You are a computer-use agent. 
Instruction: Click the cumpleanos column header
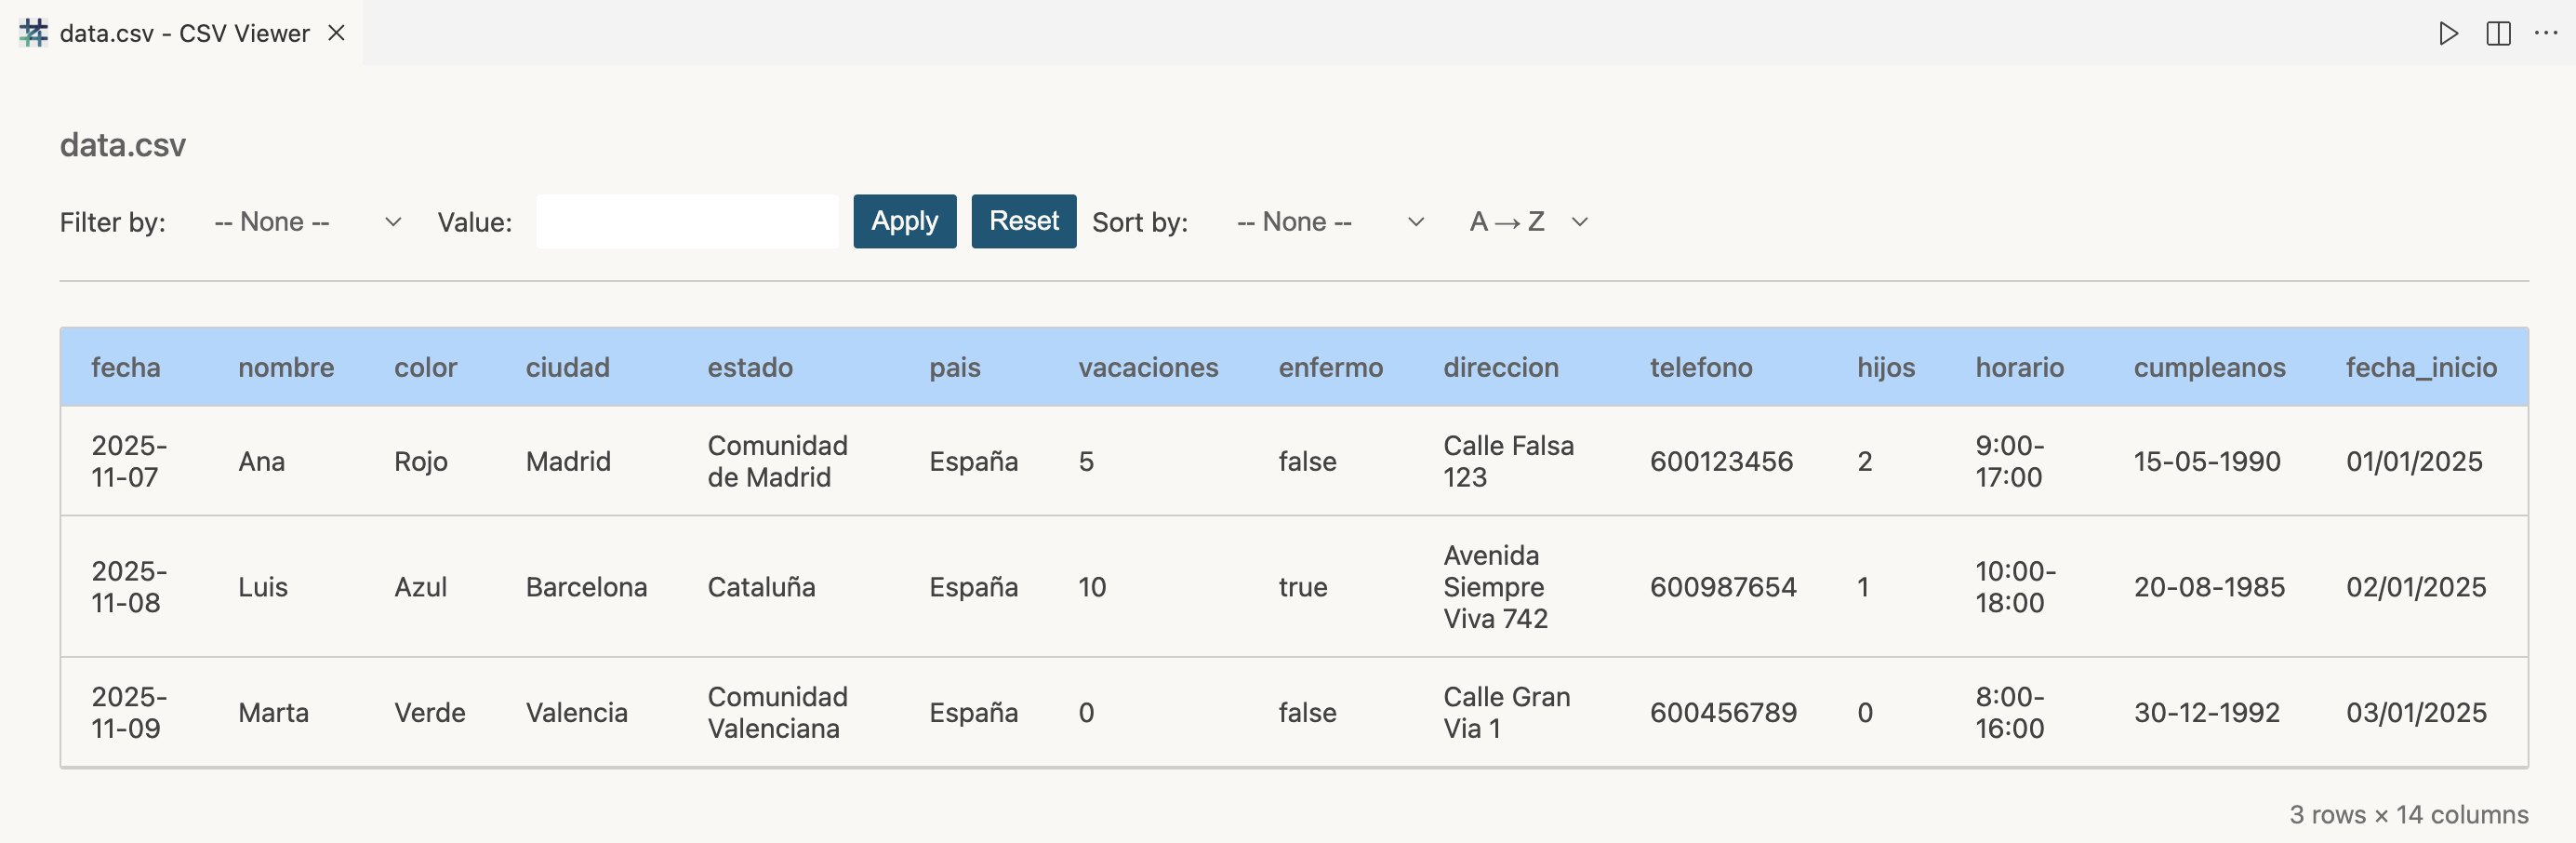pyautogui.click(x=2209, y=367)
